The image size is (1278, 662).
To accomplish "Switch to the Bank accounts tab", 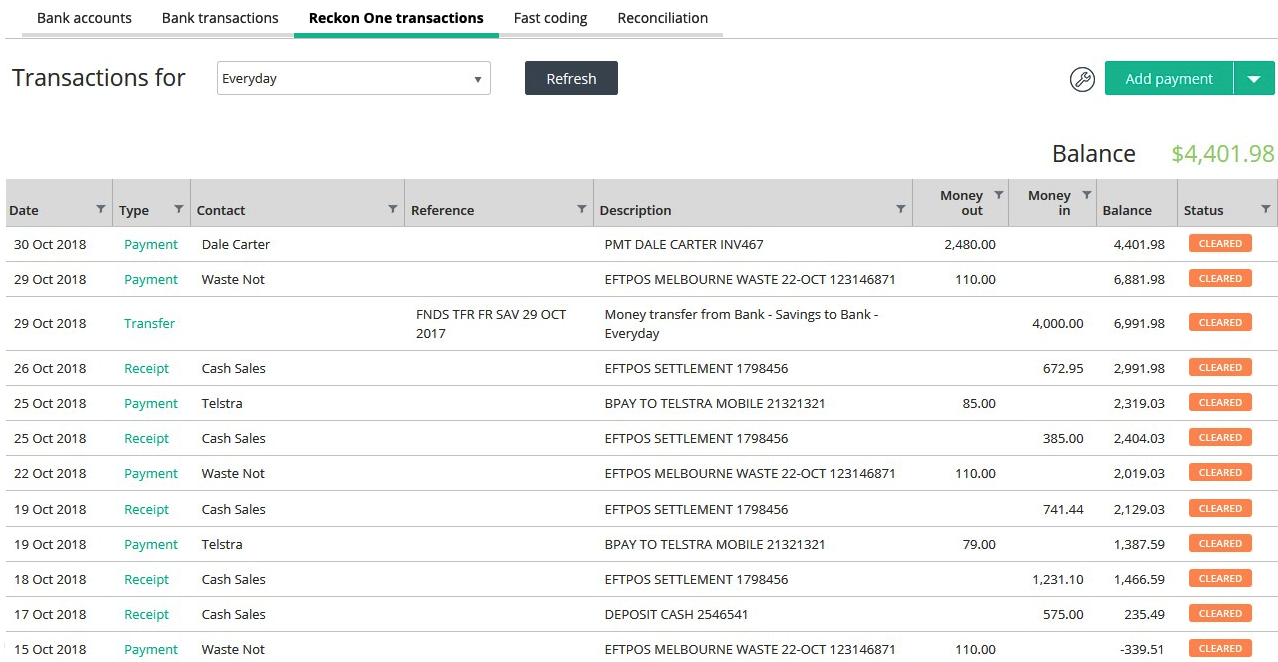I will 84,18.
